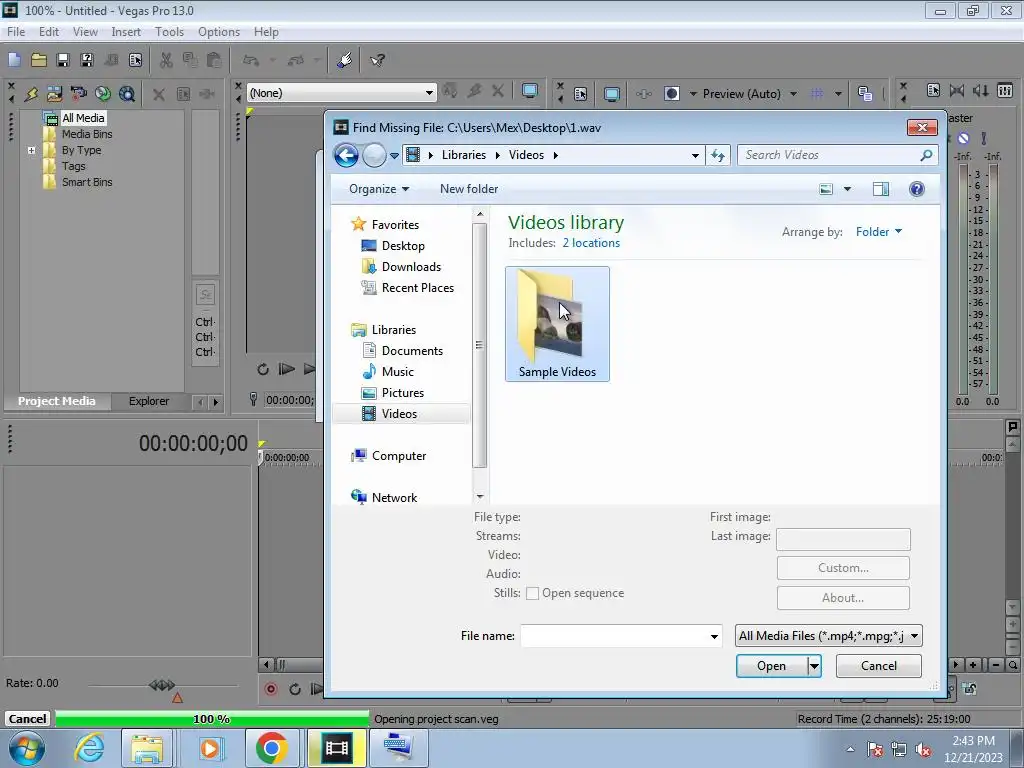Click the Open Mixing Console icon

[1005, 90]
